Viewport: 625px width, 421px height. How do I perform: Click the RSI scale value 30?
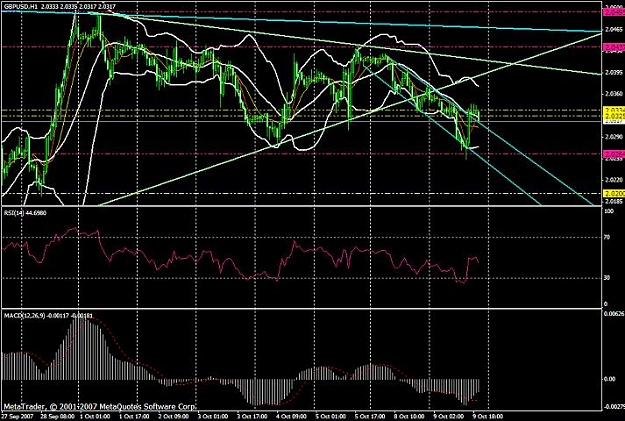[608, 277]
